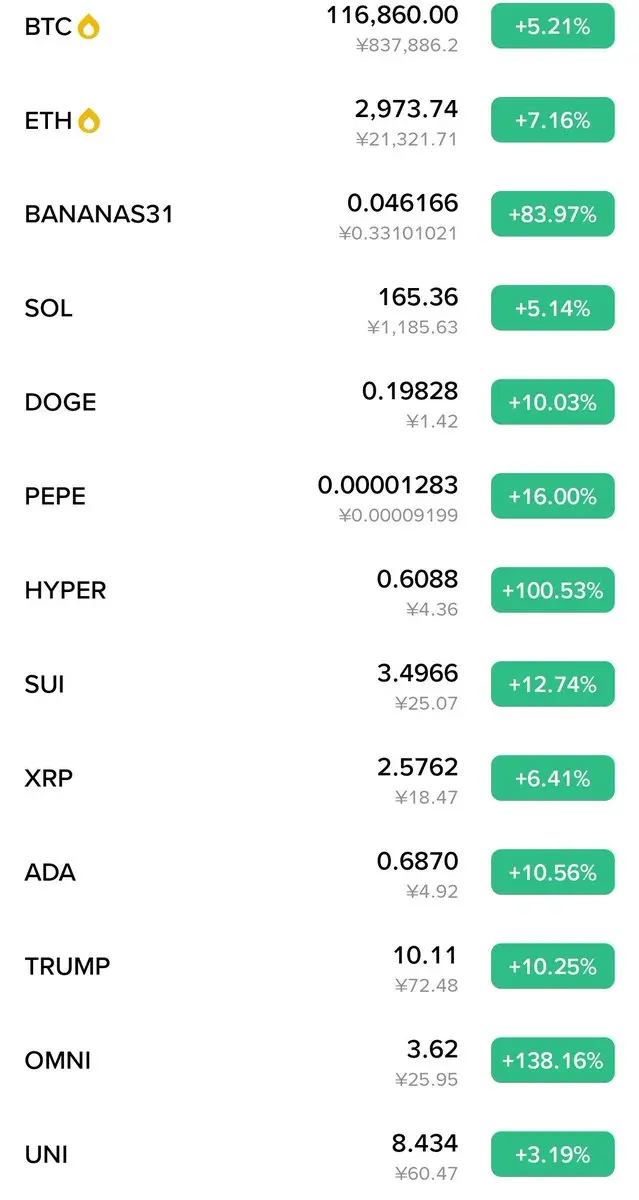Select DOGE price 0.19828

click(410, 391)
